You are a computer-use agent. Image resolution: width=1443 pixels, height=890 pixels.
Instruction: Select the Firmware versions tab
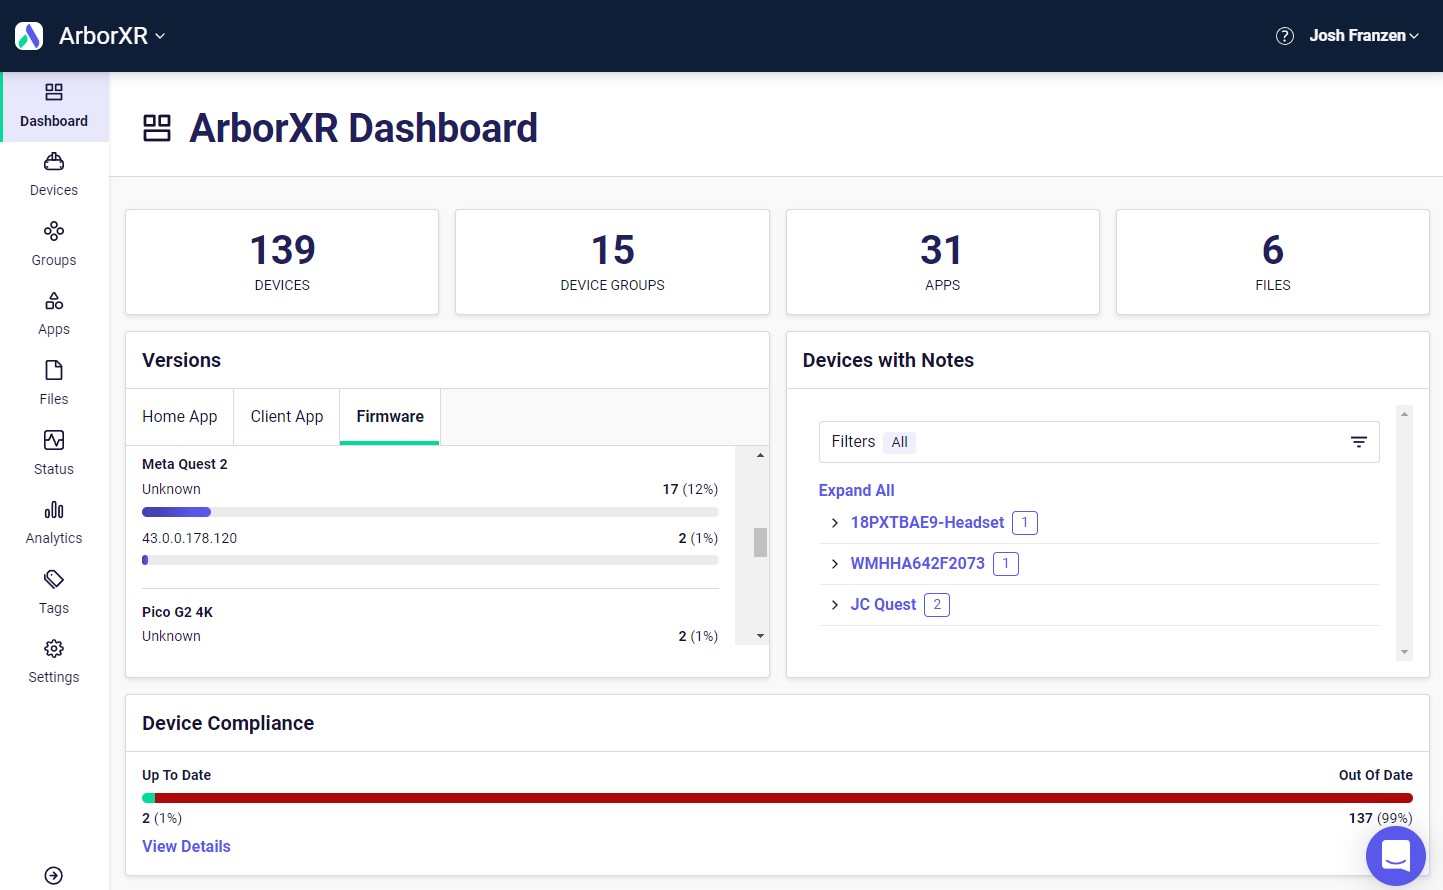tap(390, 417)
